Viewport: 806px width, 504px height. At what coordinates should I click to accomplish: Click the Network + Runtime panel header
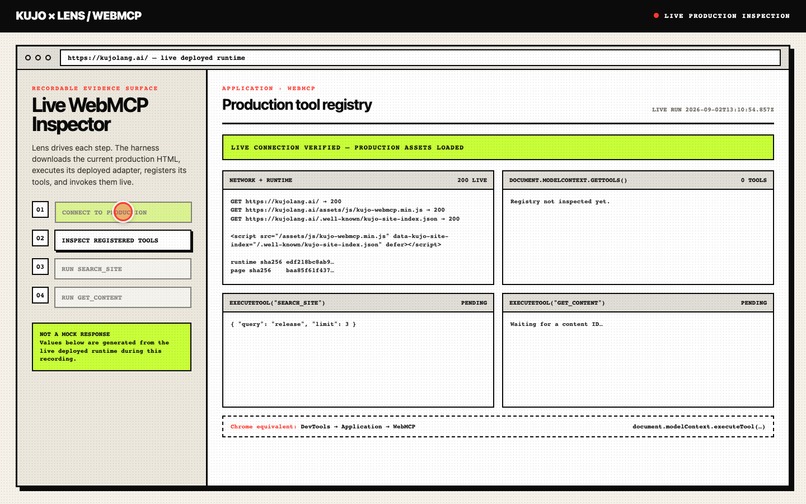[358, 180]
